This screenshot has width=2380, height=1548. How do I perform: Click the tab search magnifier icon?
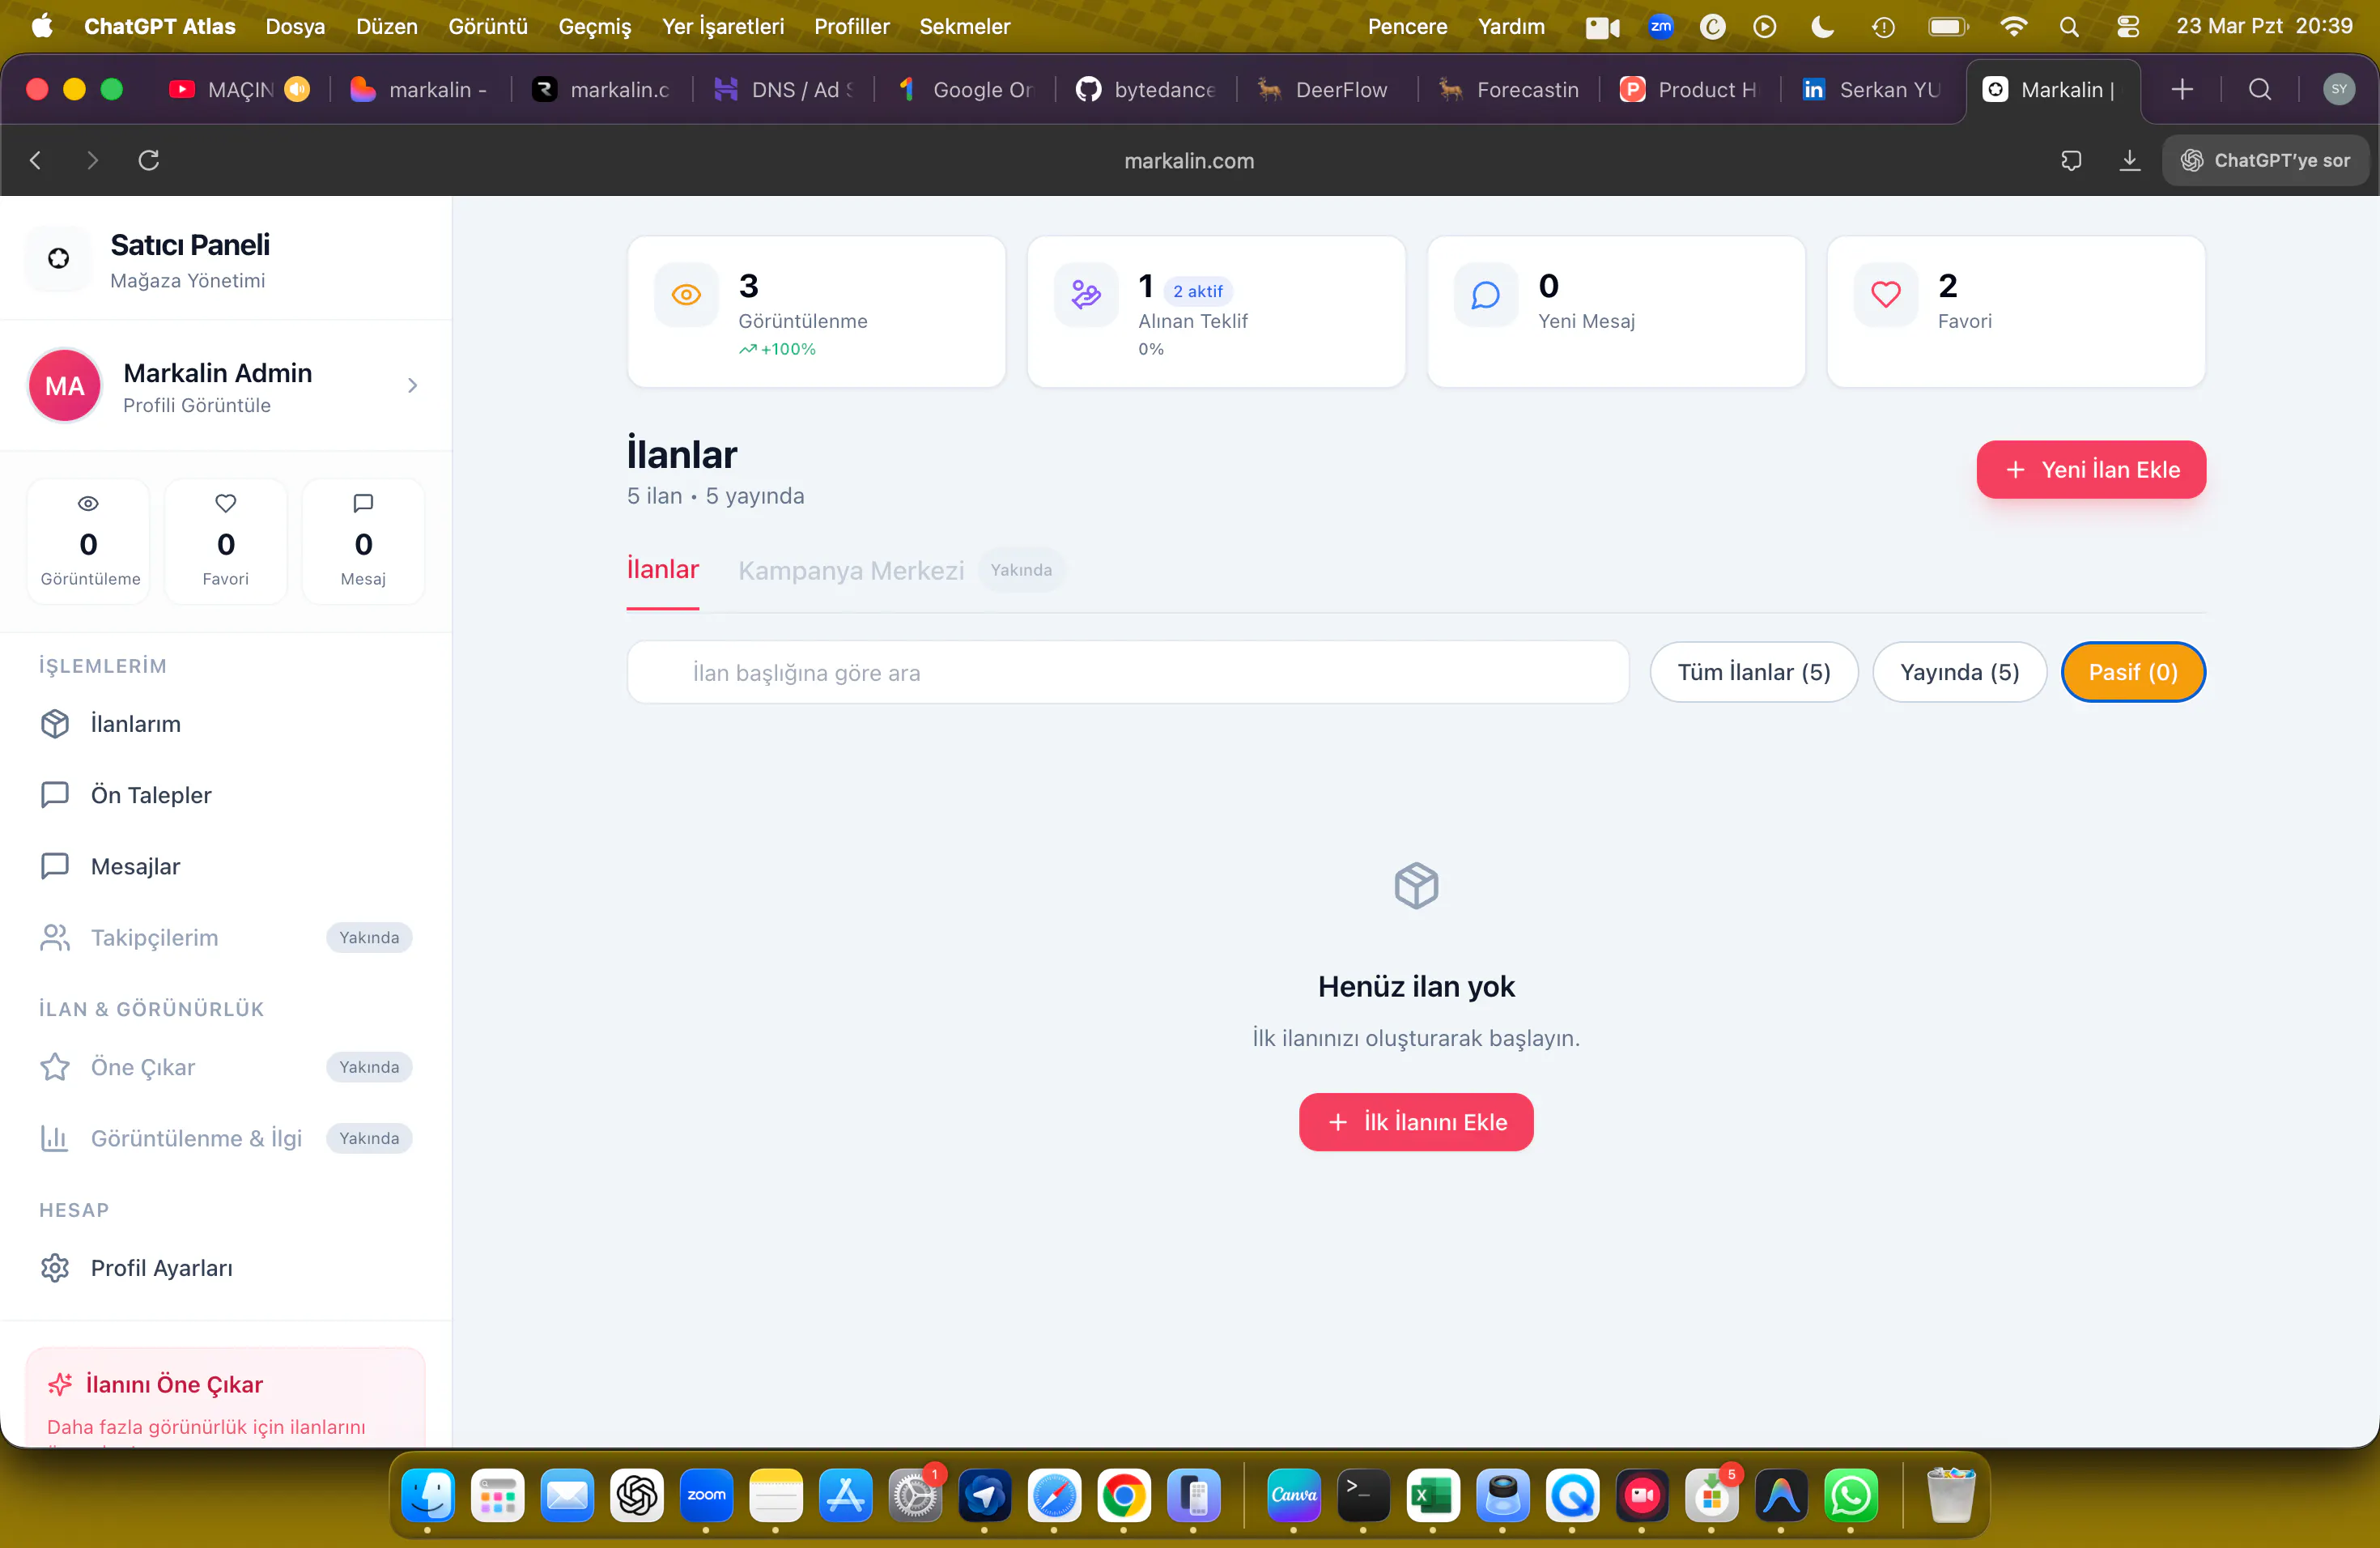pos(2260,89)
